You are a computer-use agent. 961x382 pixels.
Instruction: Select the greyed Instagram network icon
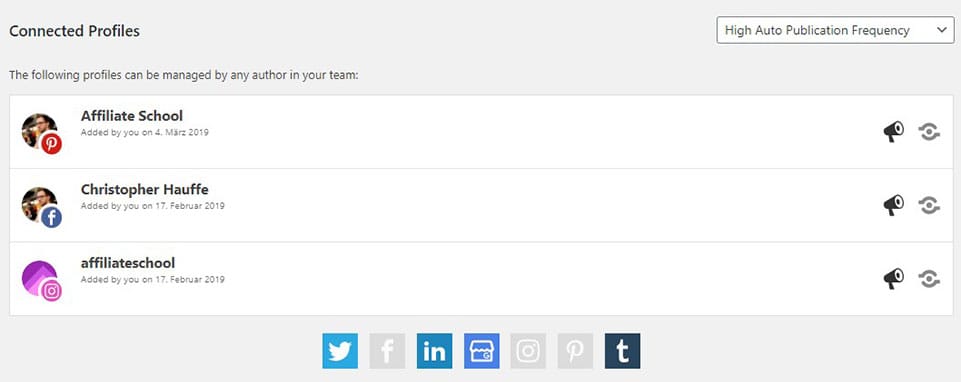click(x=528, y=351)
